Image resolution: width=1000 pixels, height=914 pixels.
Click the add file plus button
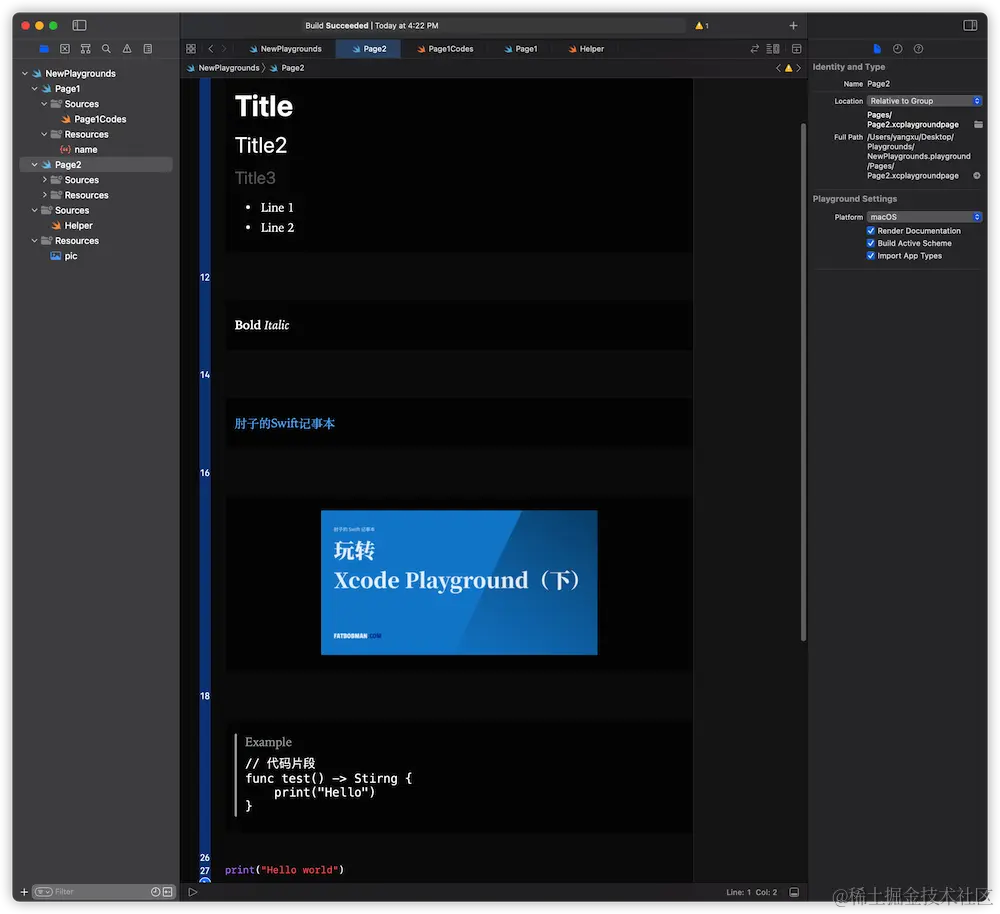tap(24, 892)
